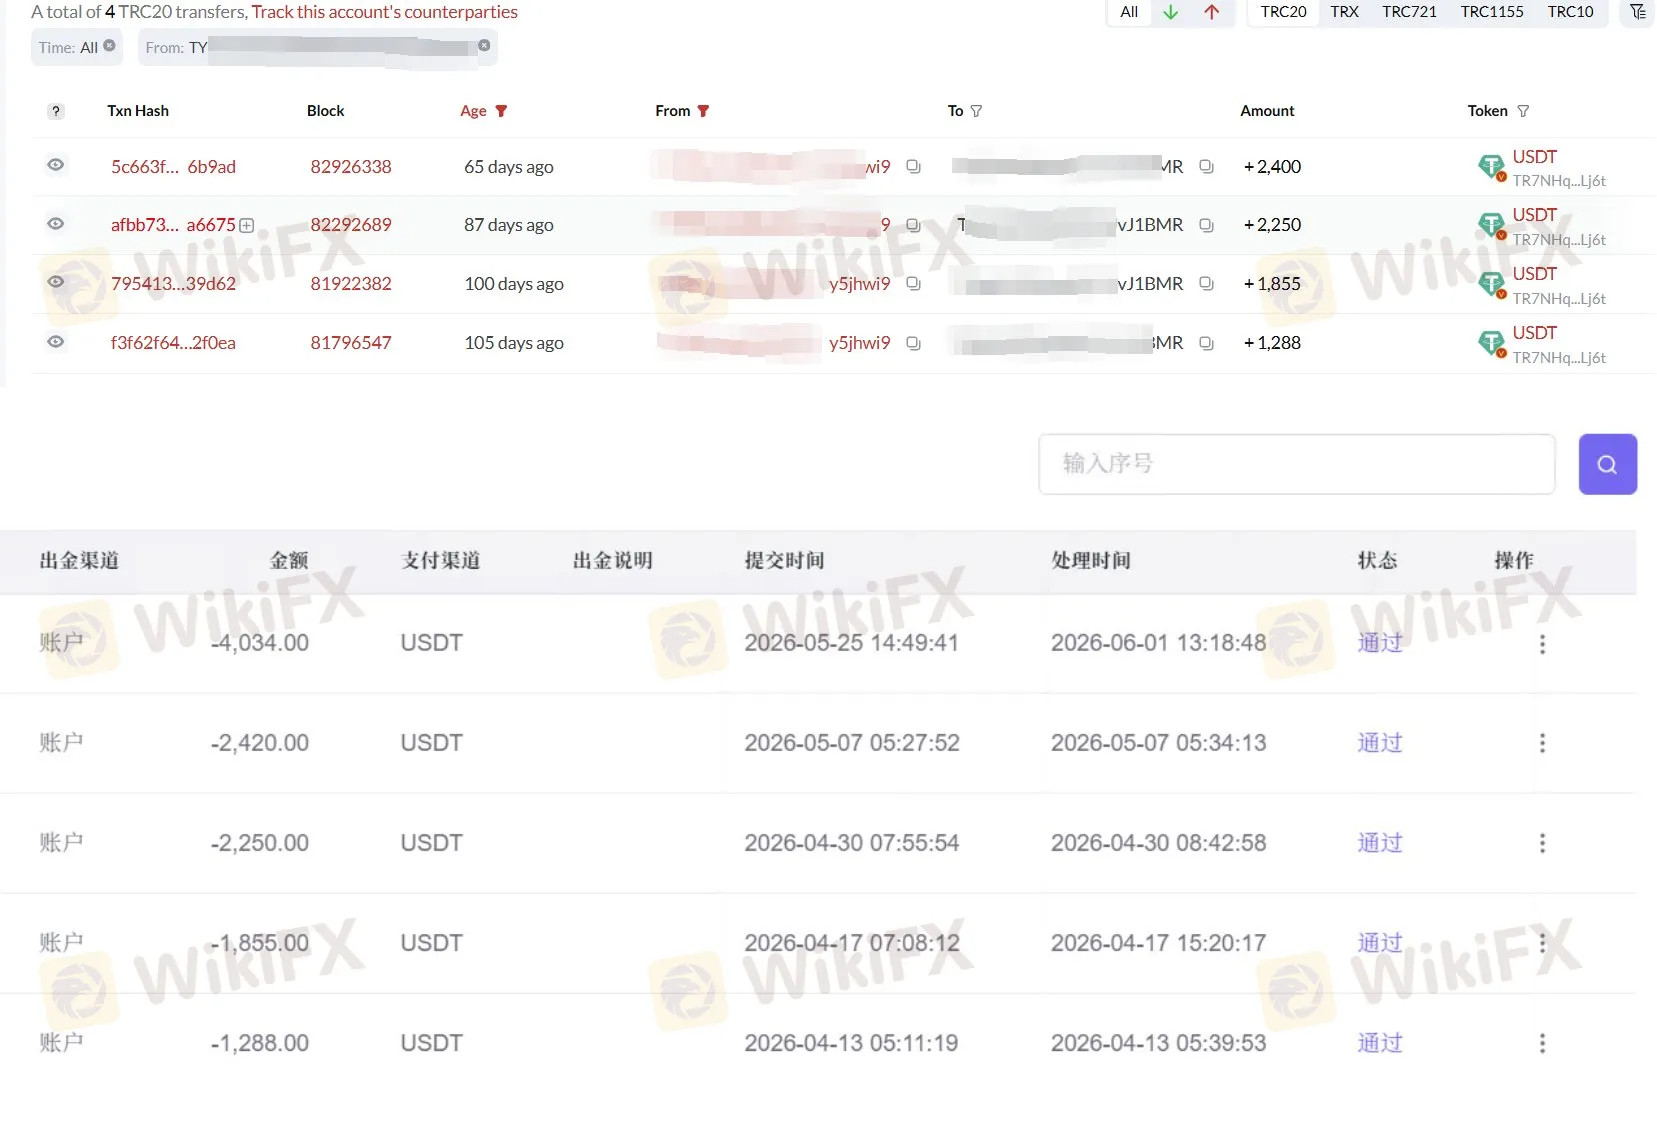Screen dimensions: 1657x1136
Task: Copy To address in the +1,288 row
Action: [x=1206, y=343]
